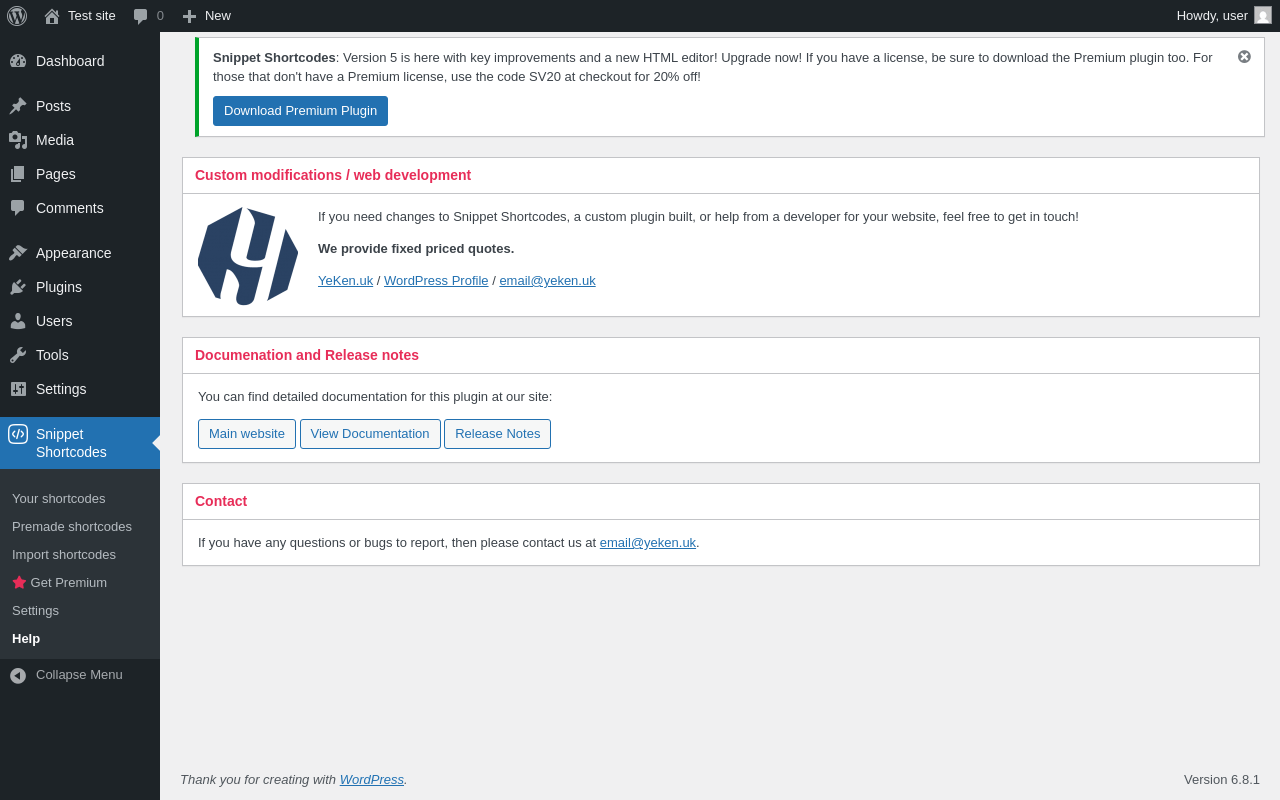Click the Contact section heading
The height and width of the screenshot is (800, 1280).
[x=221, y=501]
